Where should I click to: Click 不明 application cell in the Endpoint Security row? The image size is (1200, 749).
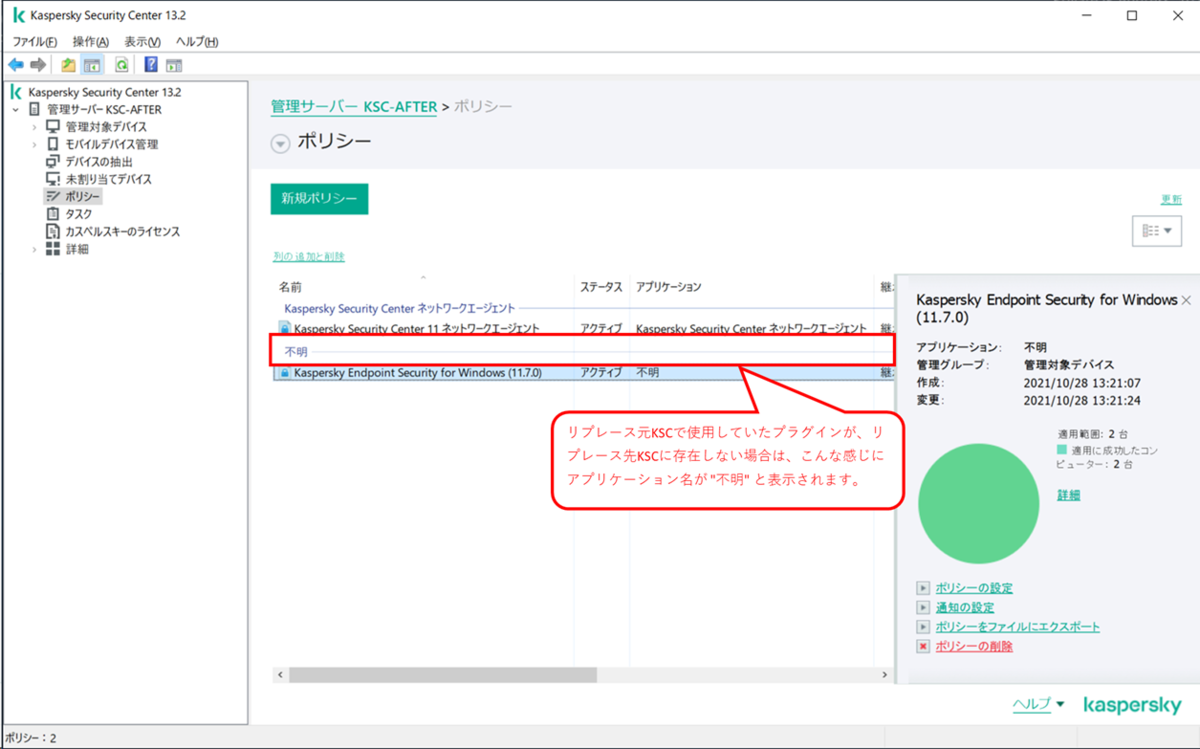click(x=647, y=372)
